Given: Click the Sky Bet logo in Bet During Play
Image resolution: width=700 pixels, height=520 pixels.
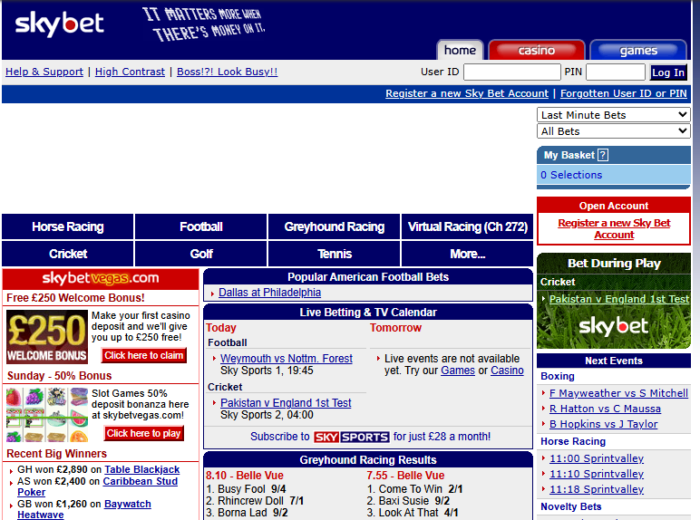Looking at the screenshot, I should 613,327.
